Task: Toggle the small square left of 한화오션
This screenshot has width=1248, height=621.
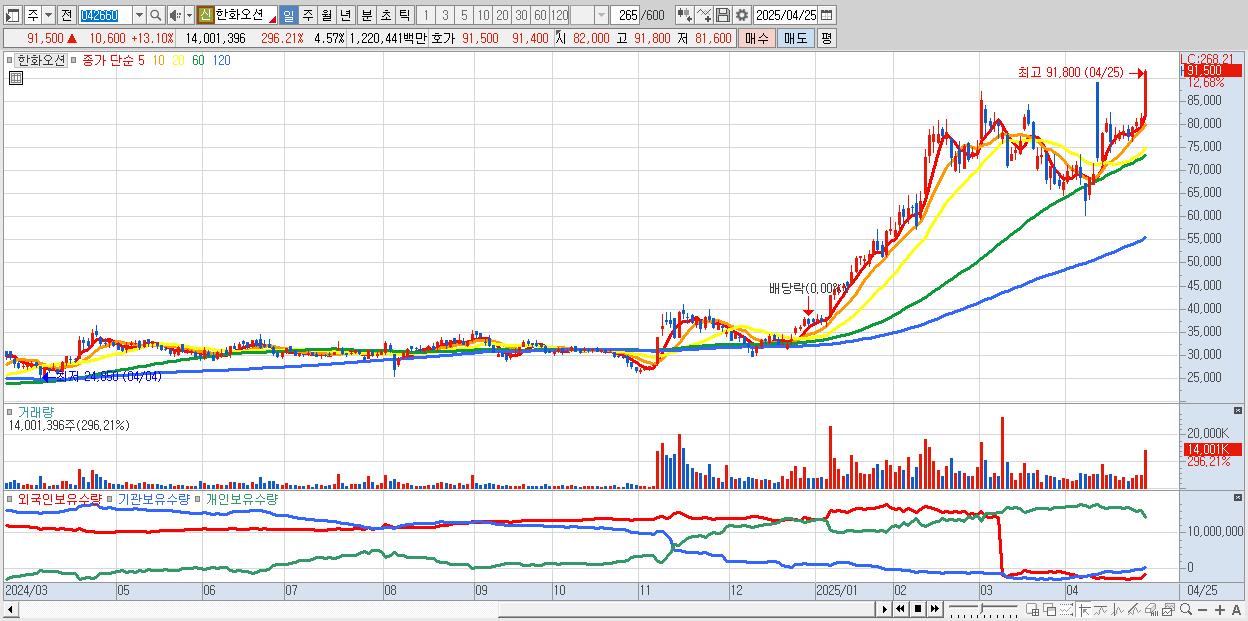Action: [x=12, y=60]
